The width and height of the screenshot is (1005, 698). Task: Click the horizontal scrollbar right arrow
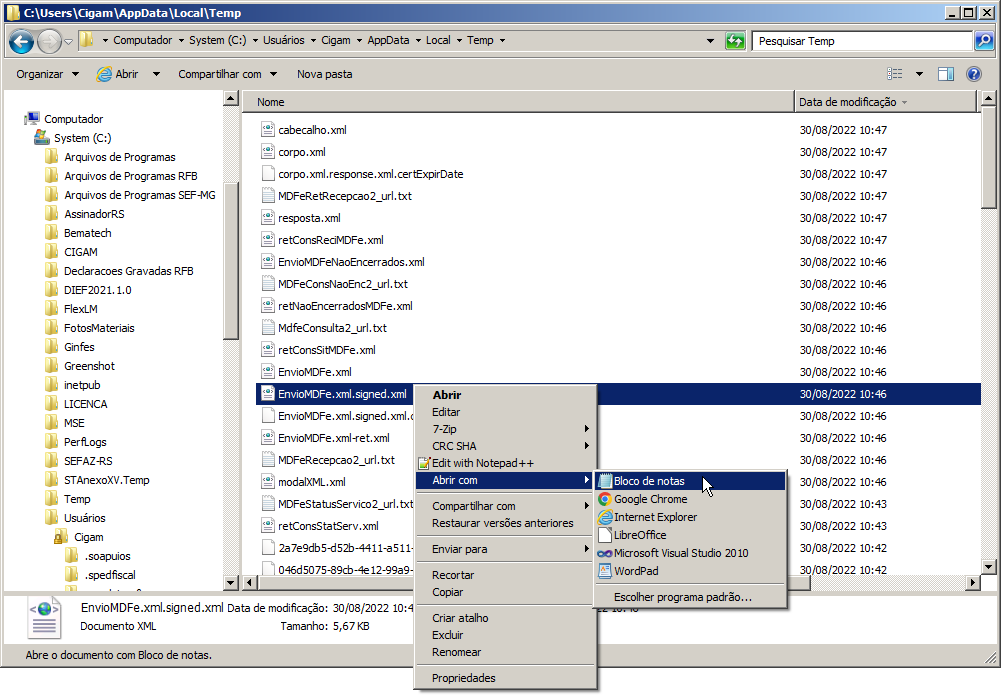click(x=973, y=583)
